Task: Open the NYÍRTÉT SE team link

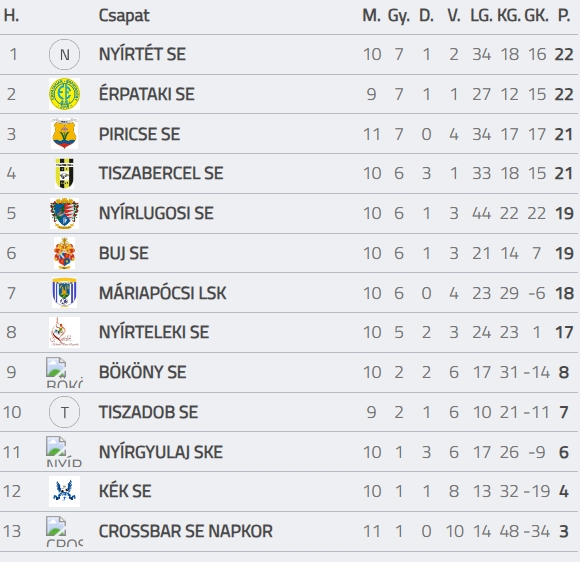Action: tap(142, 54)
